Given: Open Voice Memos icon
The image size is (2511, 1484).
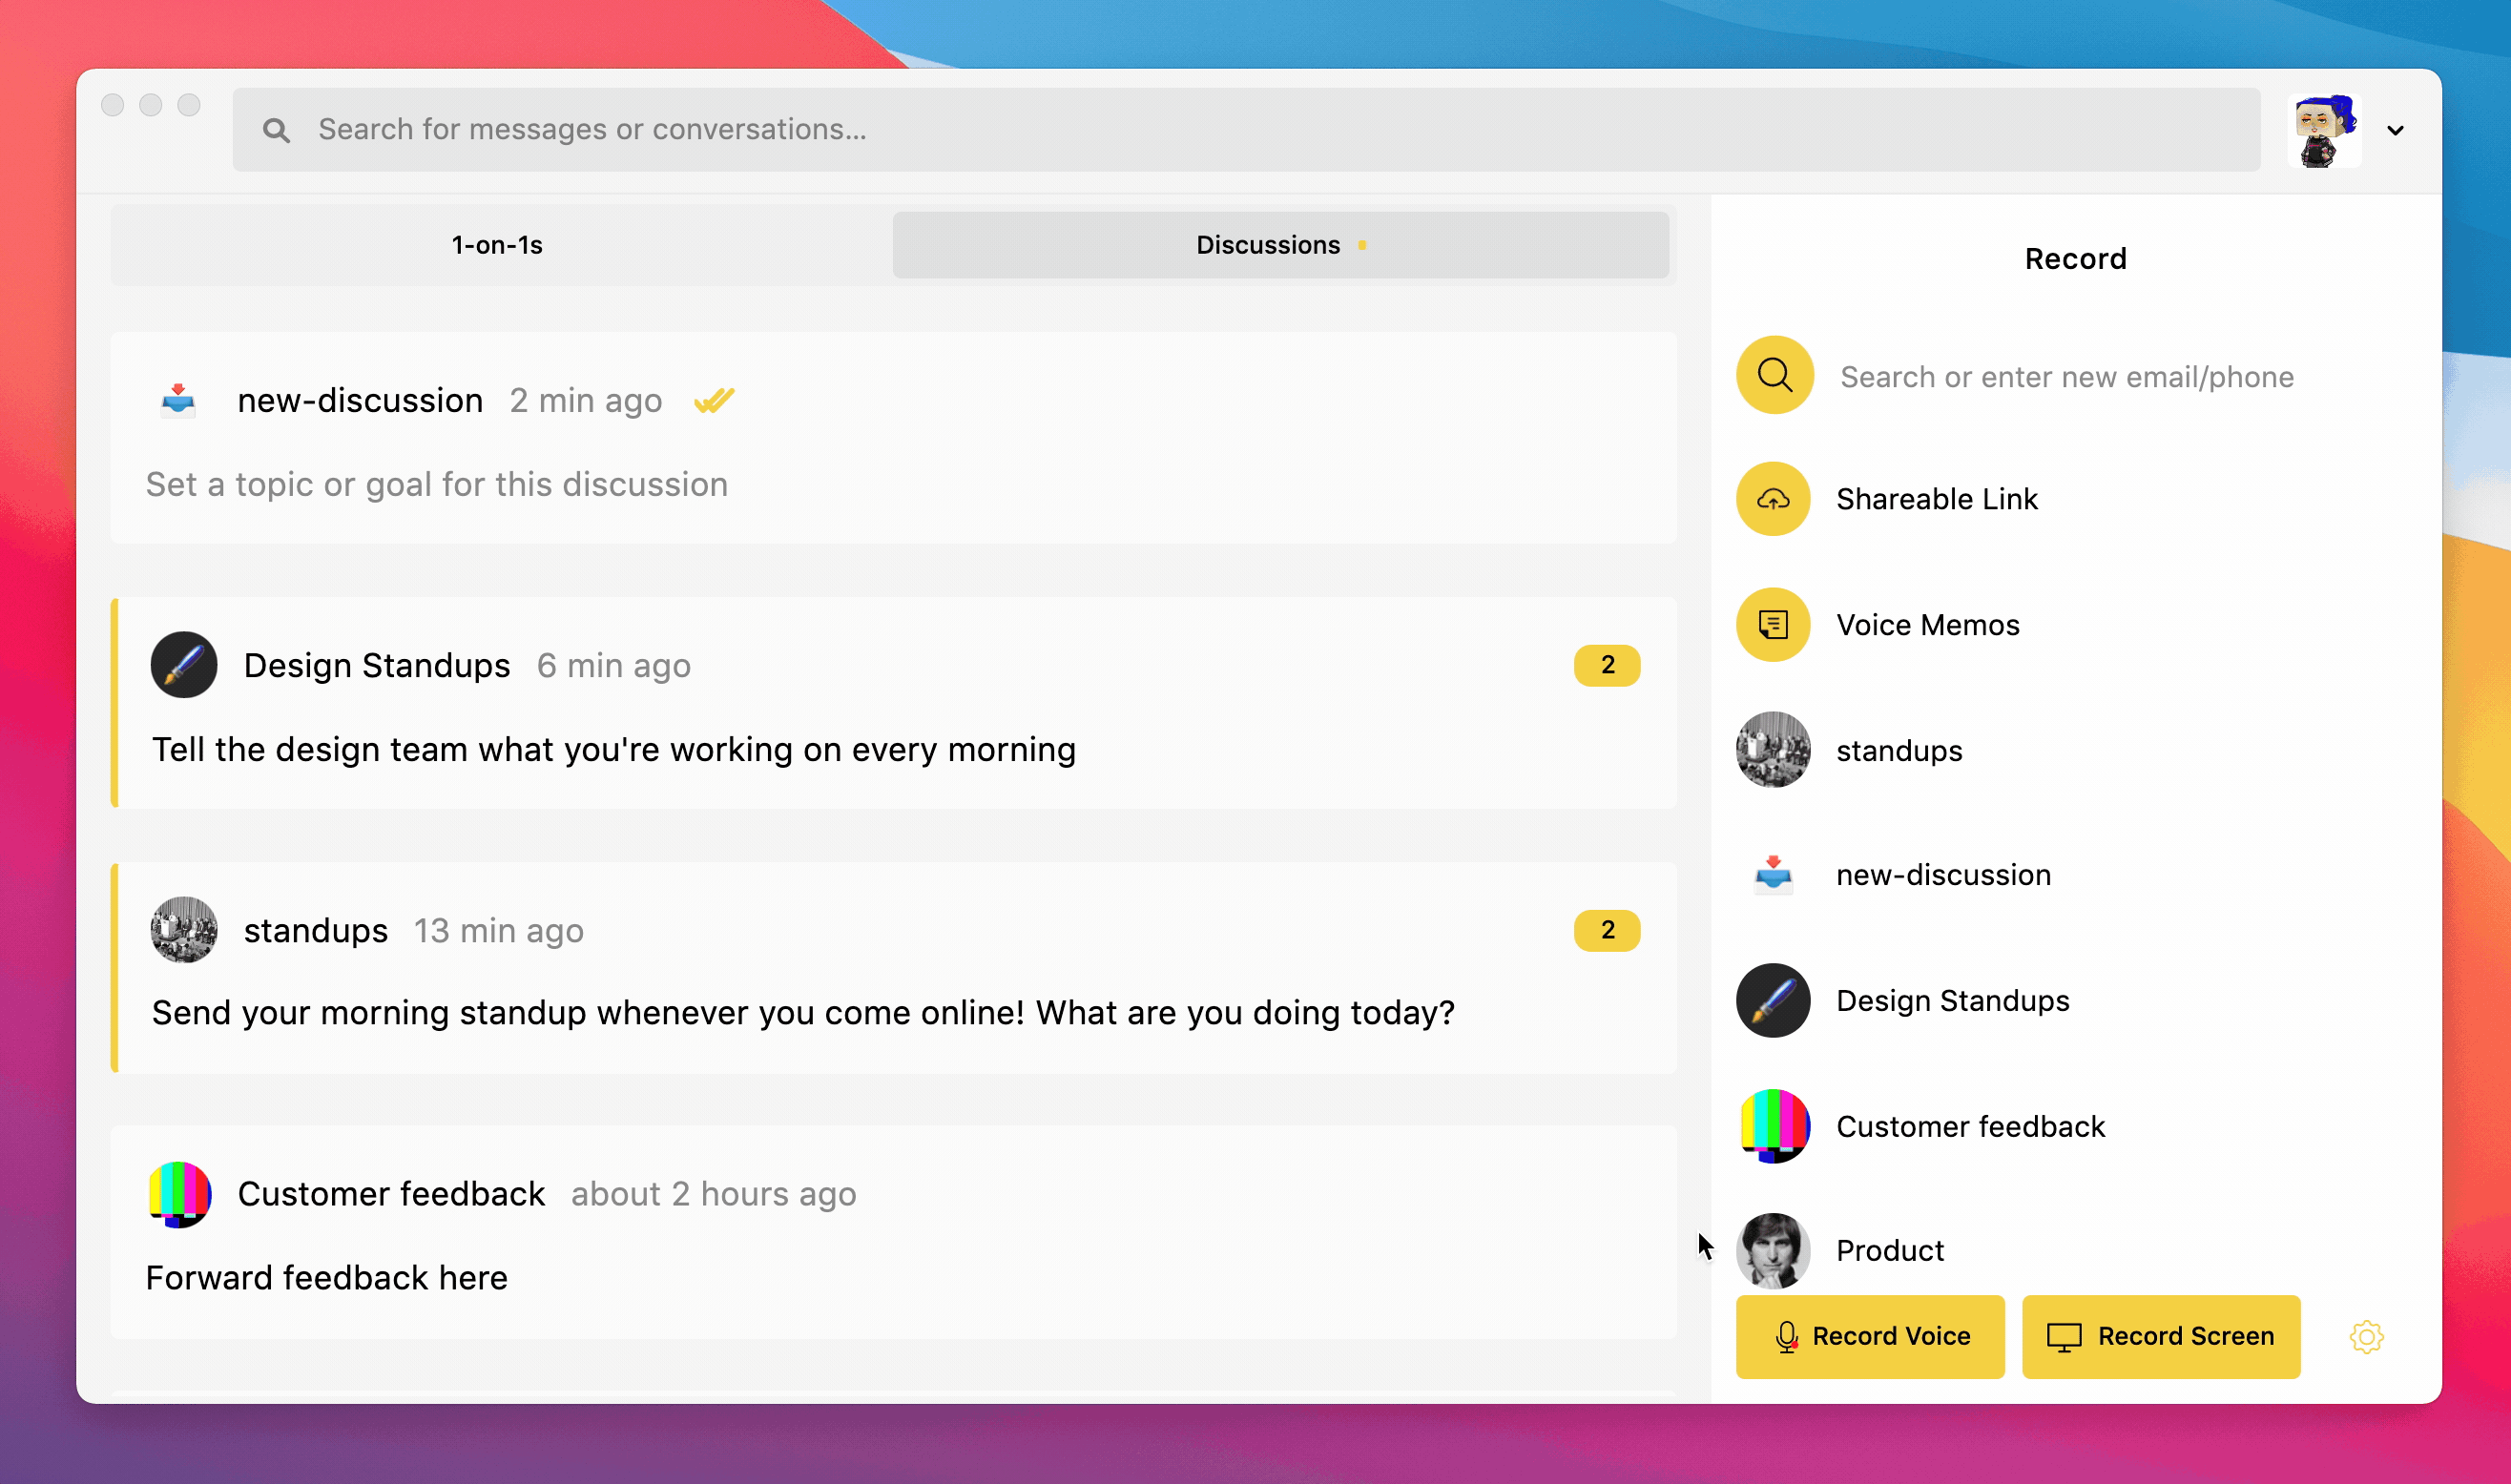Looking at the screenshot, I should [x=1773, y=625].
